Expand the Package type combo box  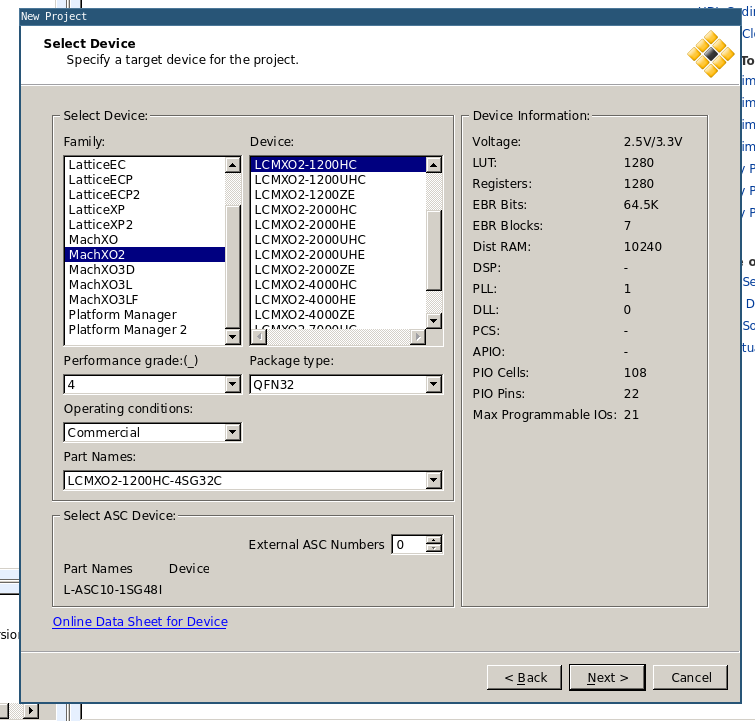click(433, 384)
